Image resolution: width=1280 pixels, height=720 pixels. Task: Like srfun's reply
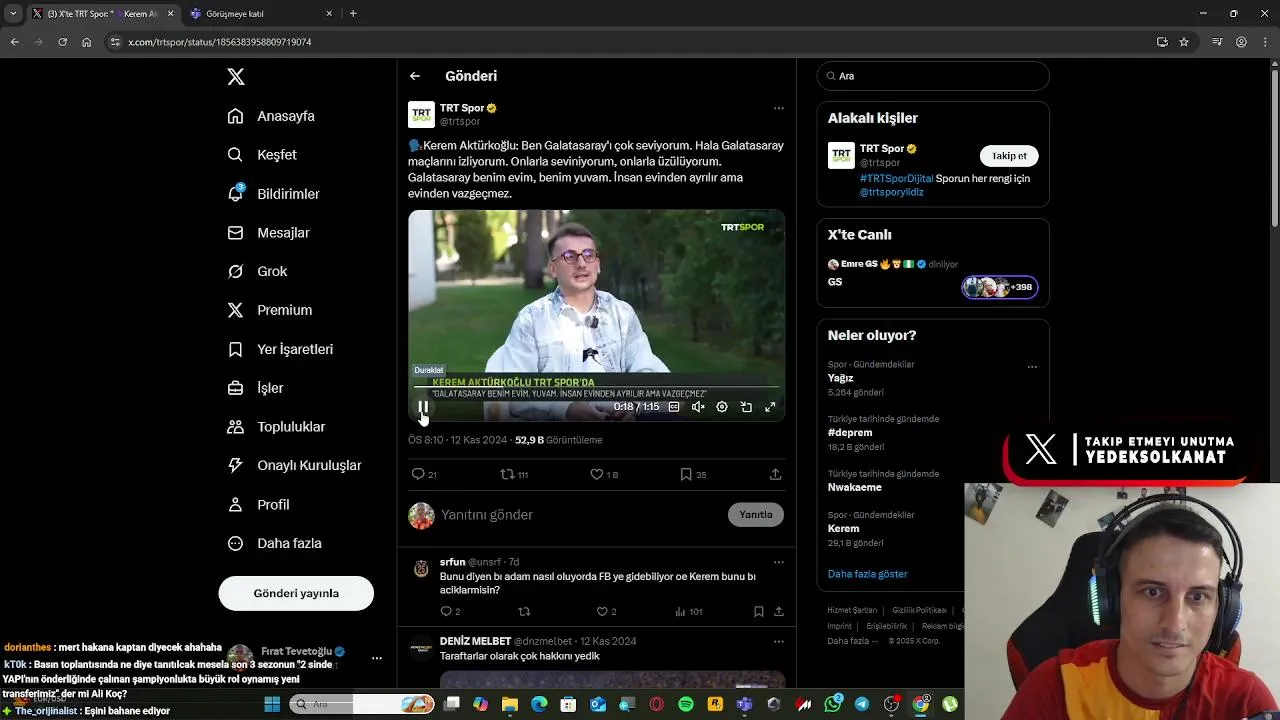point(606,611)
